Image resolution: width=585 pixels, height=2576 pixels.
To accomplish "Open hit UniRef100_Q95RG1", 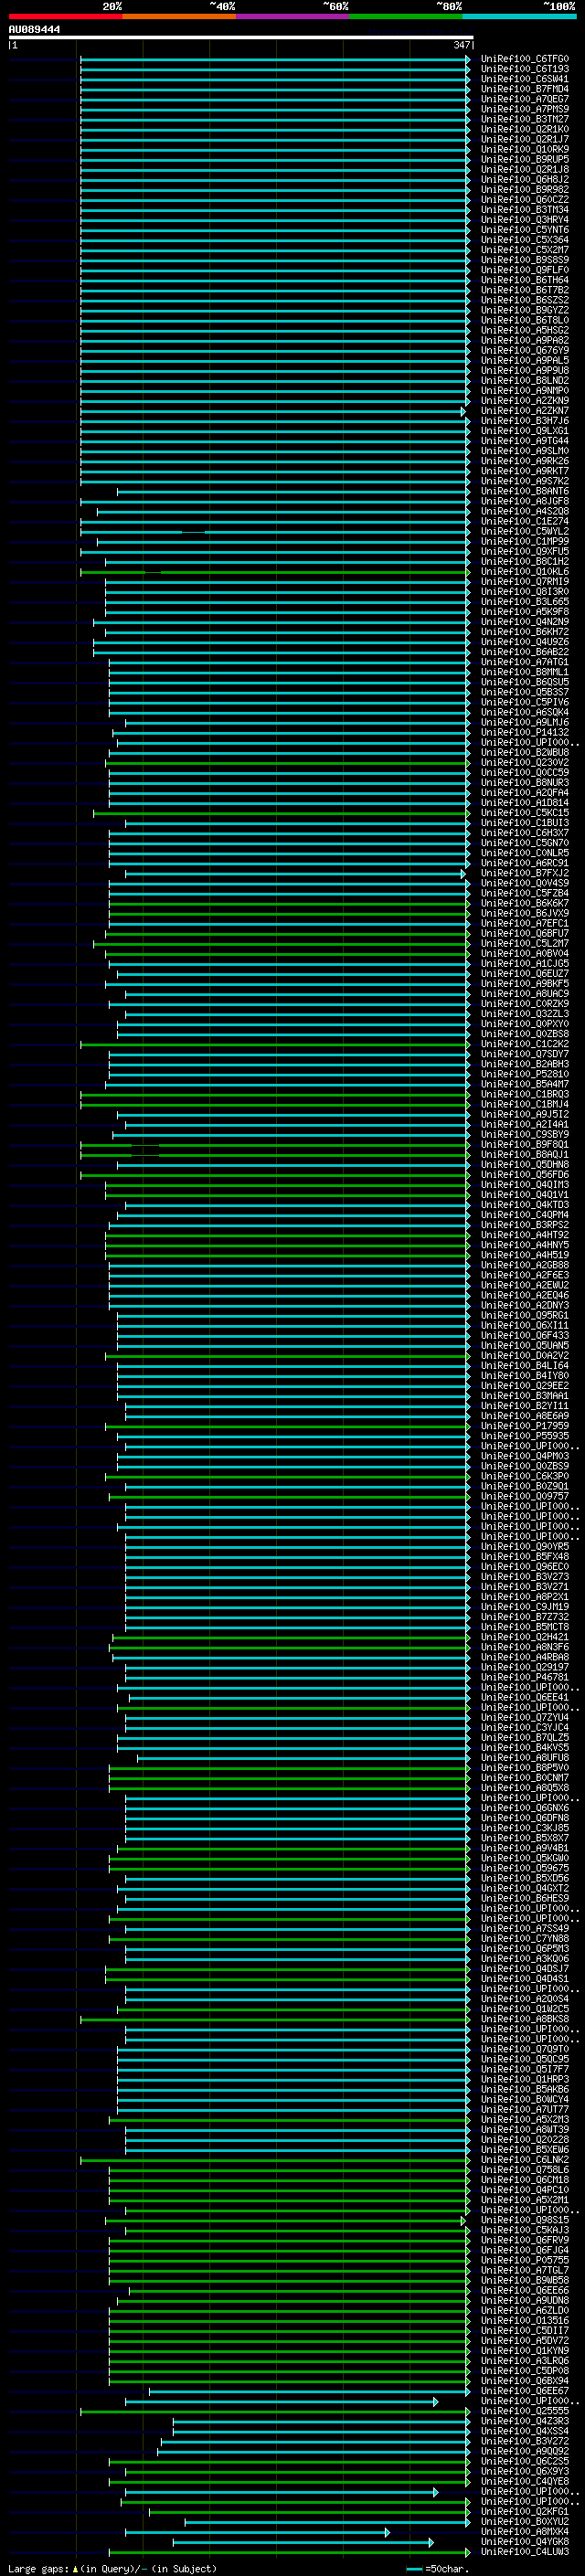I will [x=525, y=1315].
